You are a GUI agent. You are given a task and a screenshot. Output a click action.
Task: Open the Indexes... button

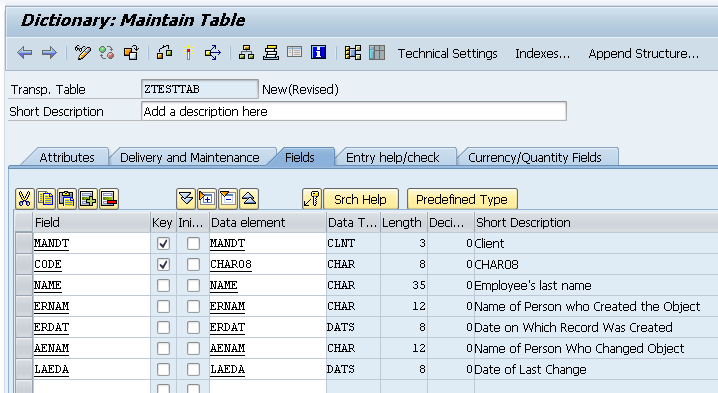pos(543,54)
